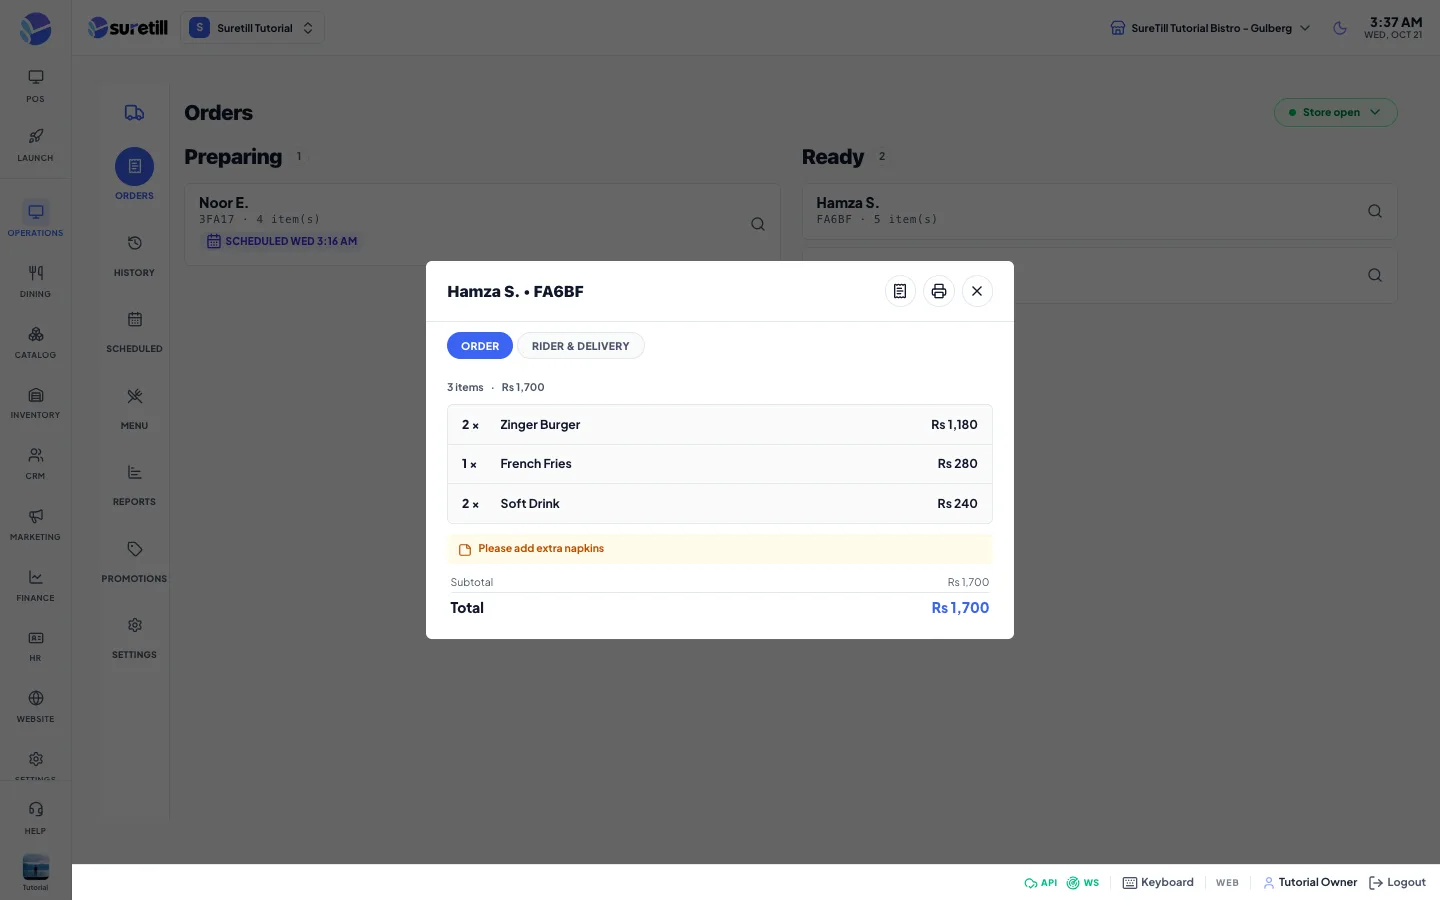Open the Keyboard shortcuts button

click(x=1158, y=883)
